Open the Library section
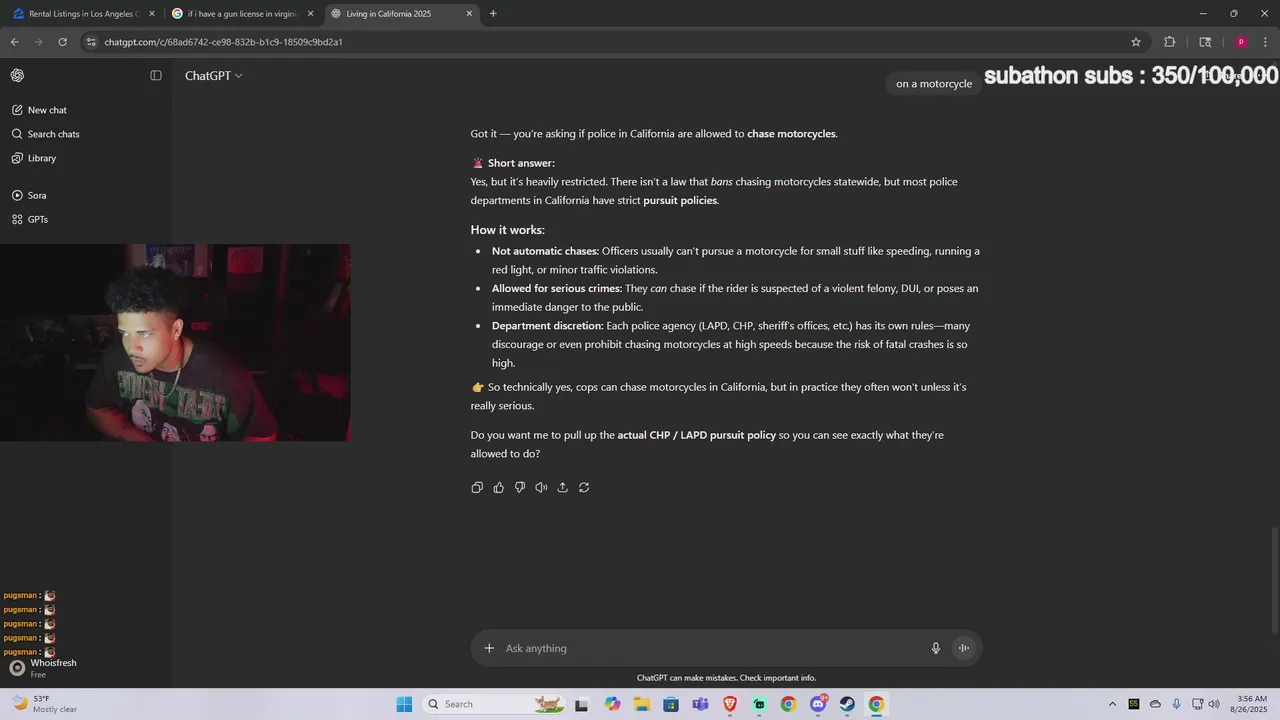1280x720 pixels. coord(42,158)
